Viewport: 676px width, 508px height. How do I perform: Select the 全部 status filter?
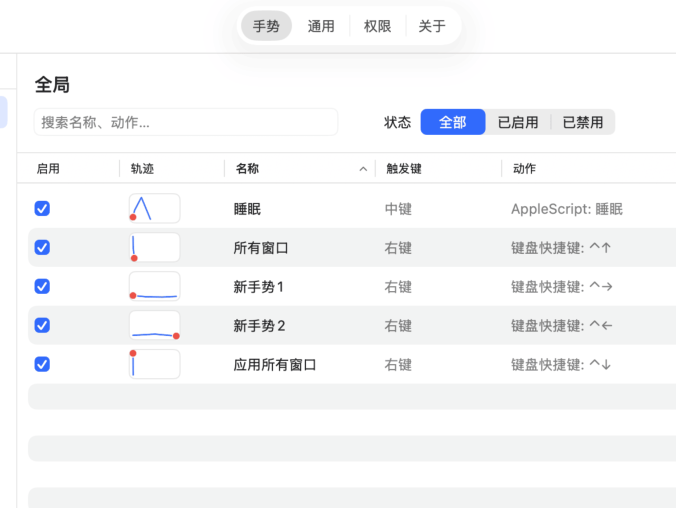[453, 122]
